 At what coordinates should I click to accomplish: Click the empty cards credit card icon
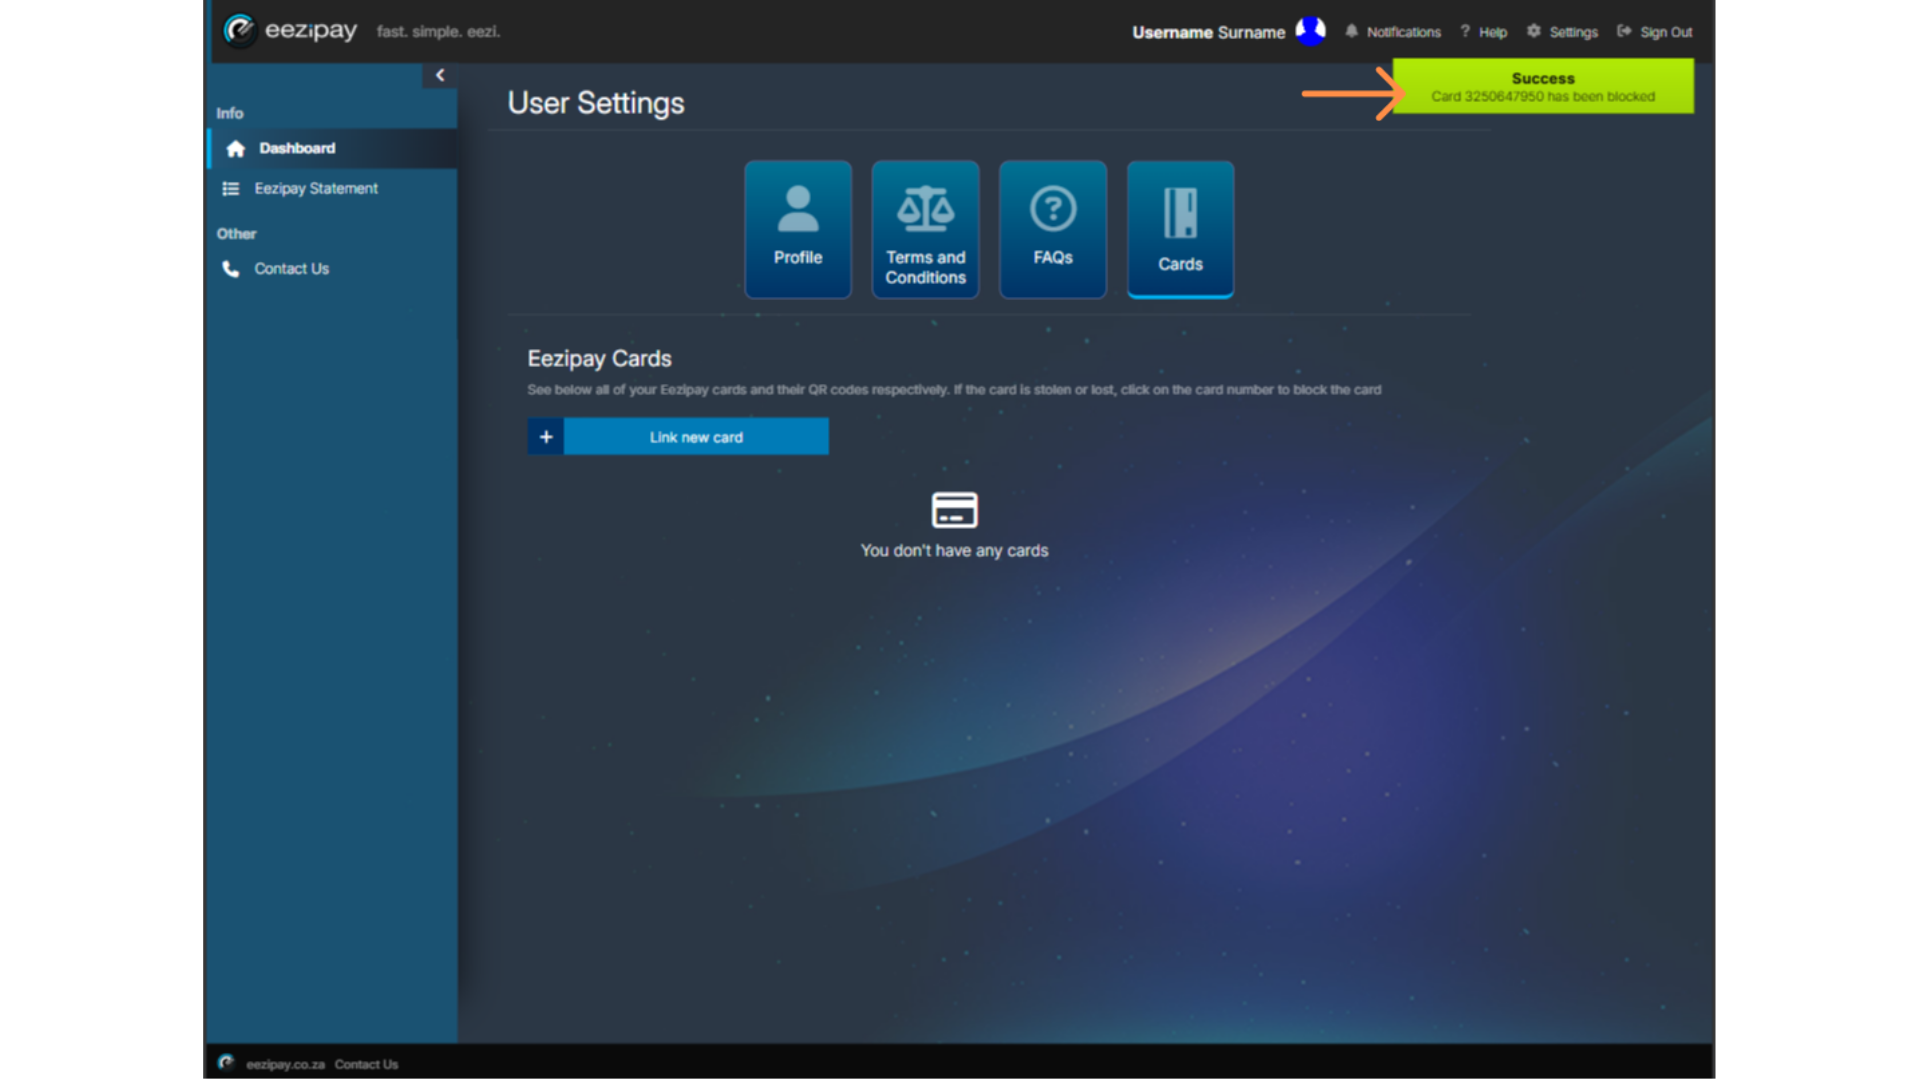point(954,510)
